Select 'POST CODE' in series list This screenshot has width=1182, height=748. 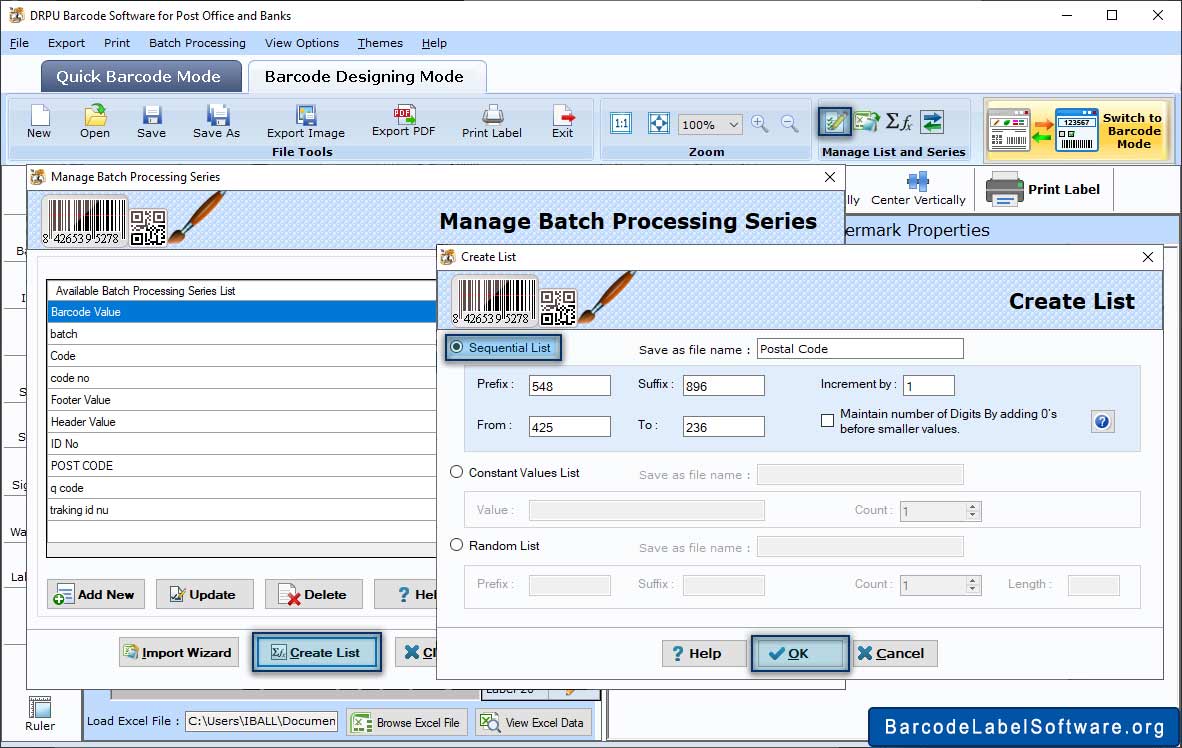[242, 465]
